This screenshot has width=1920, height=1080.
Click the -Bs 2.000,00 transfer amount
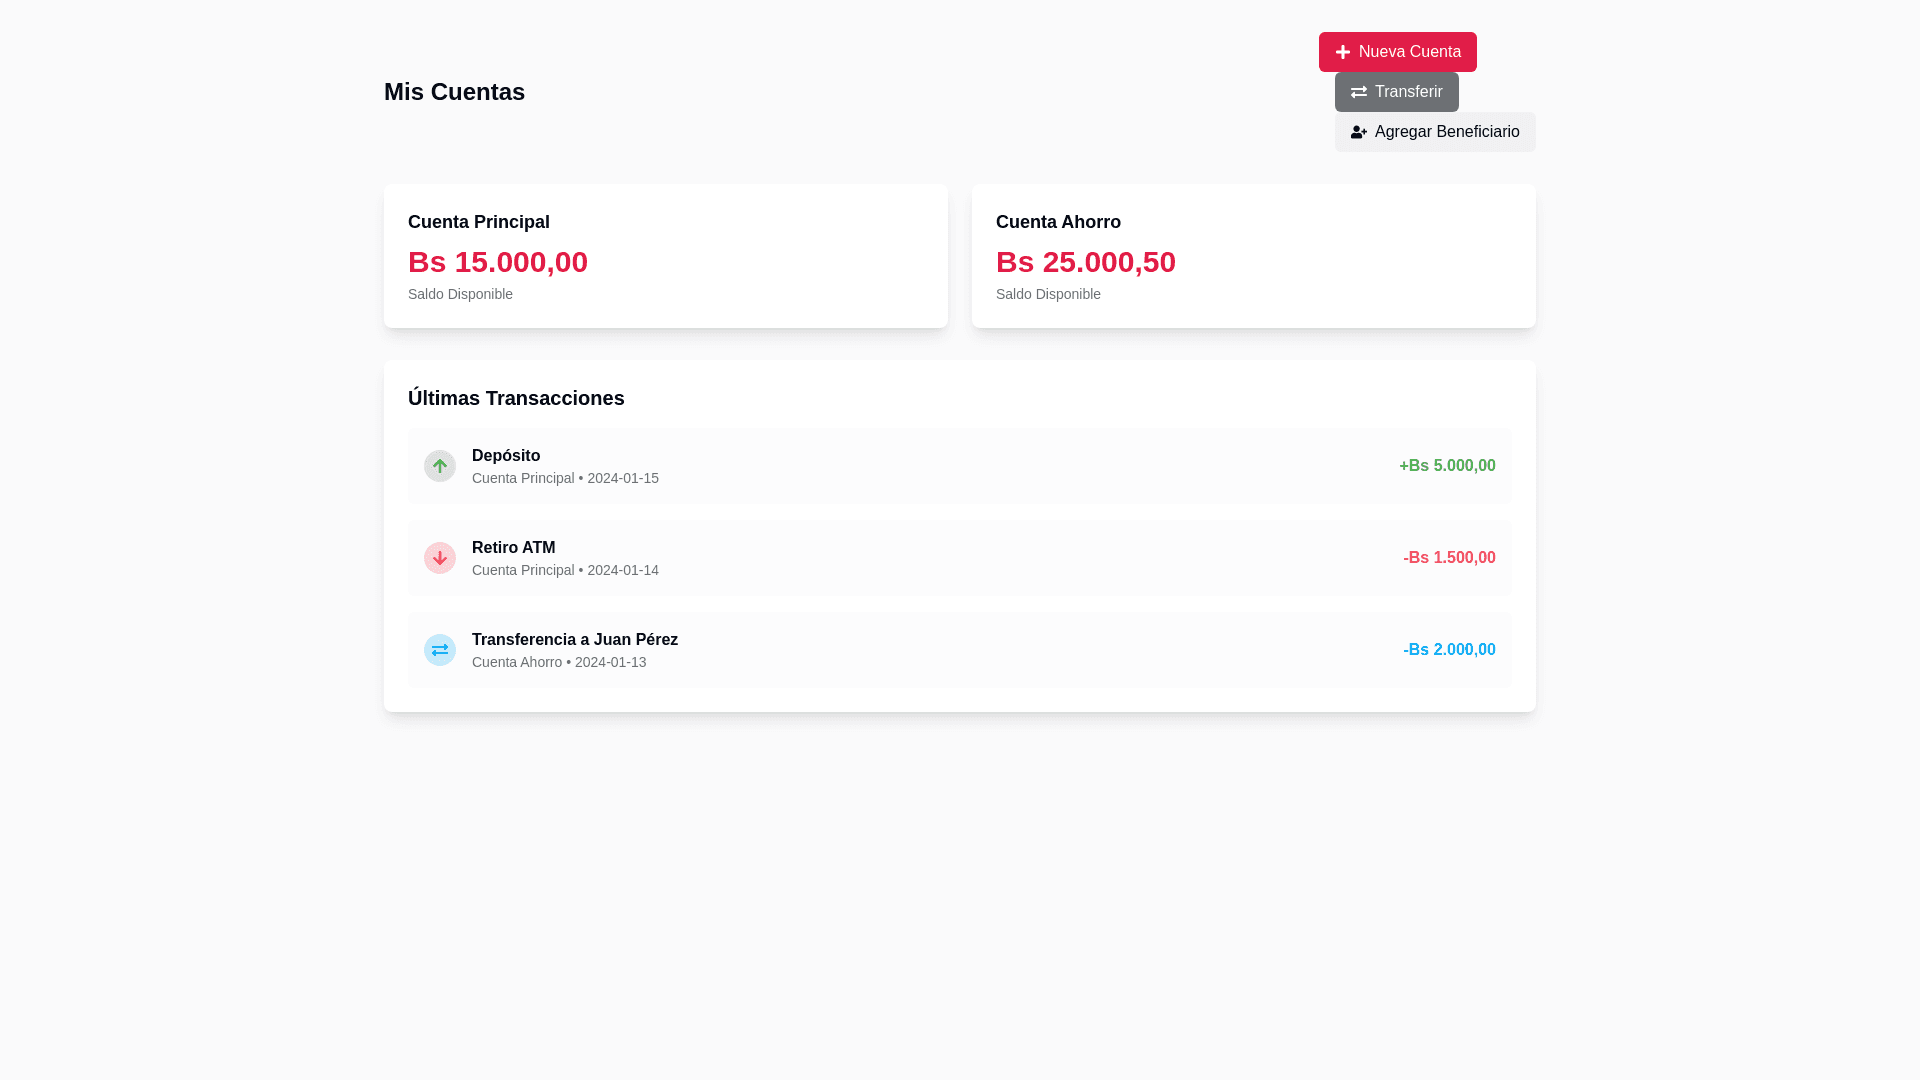click(x=1449, y=650)
